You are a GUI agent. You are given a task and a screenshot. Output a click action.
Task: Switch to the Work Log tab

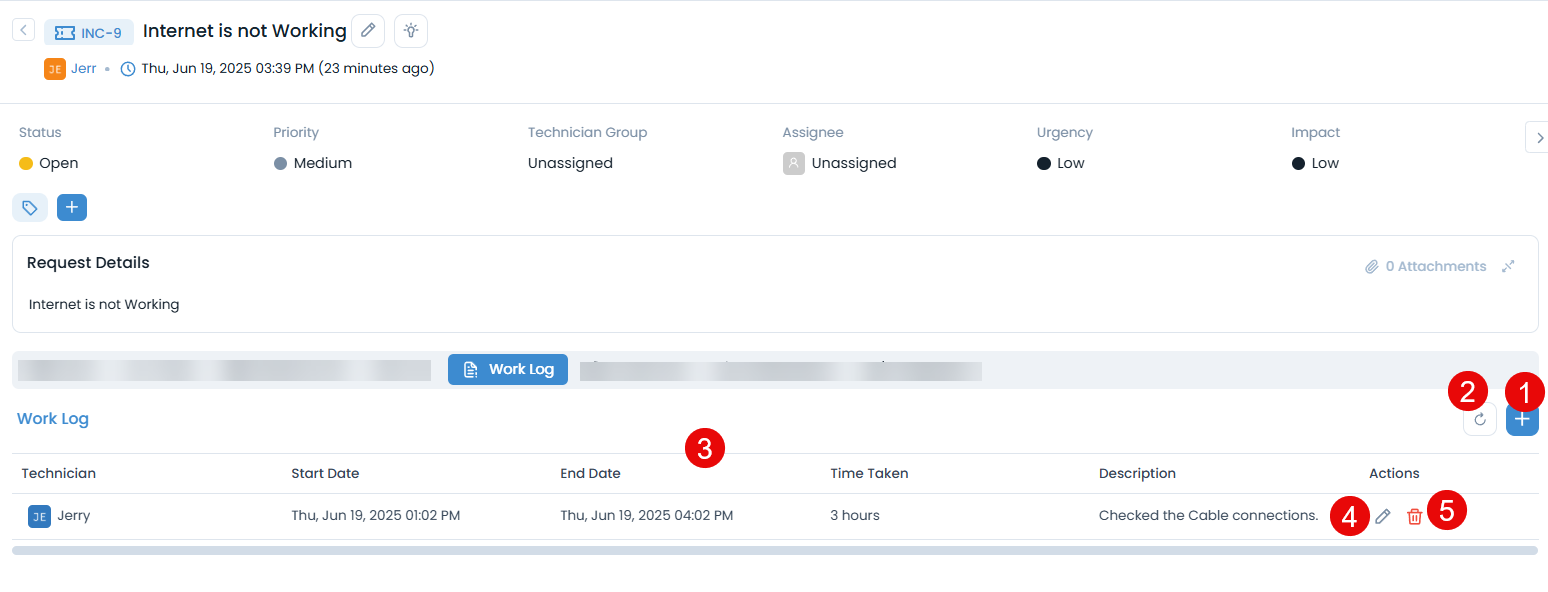click(508, 369)
